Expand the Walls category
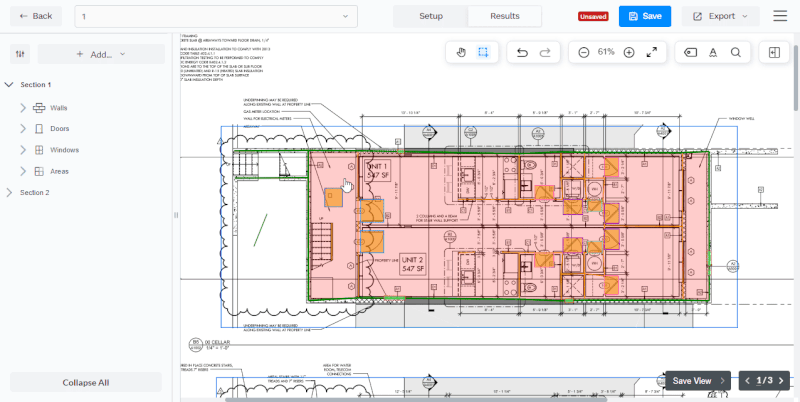This screenshot has height=402, width=800. (23, 107)
